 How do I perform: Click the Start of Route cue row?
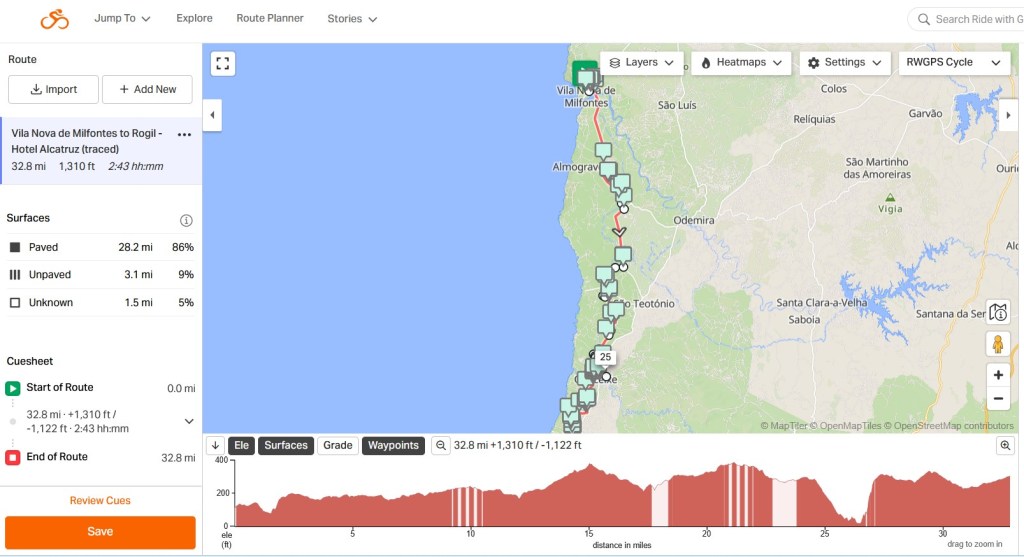pos(101,388)
